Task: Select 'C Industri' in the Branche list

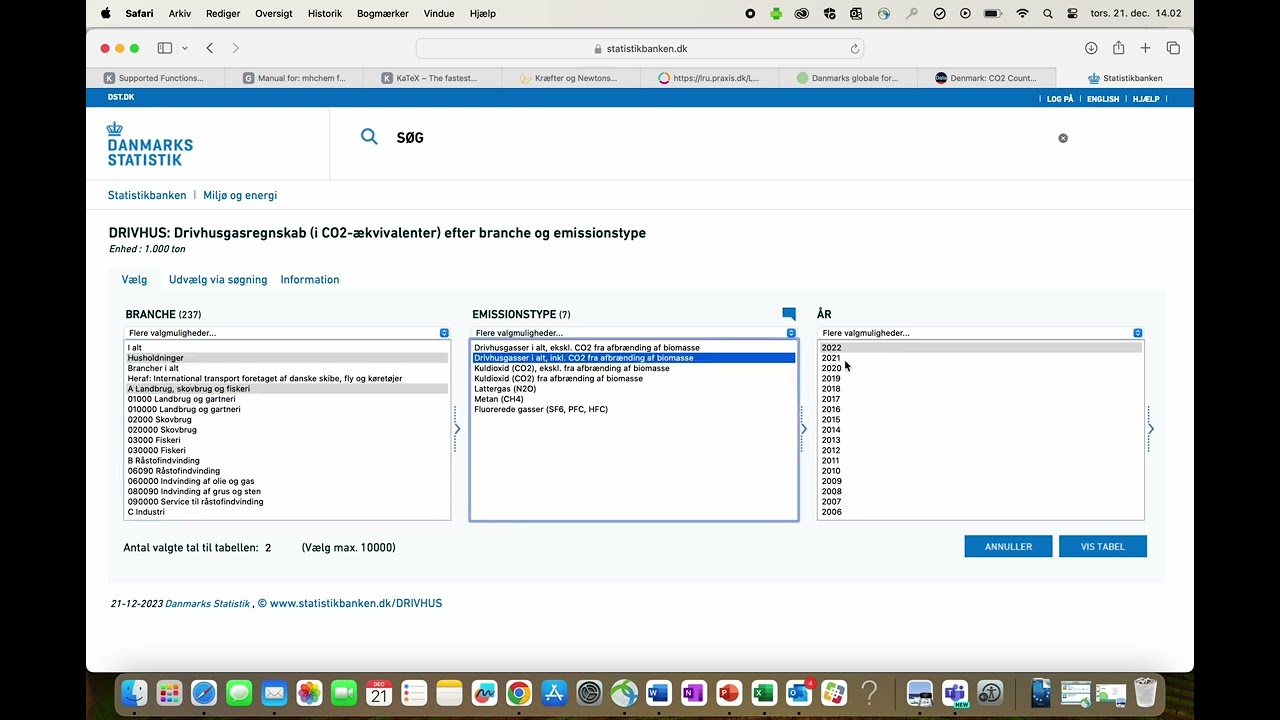Action: click(287, 512)
